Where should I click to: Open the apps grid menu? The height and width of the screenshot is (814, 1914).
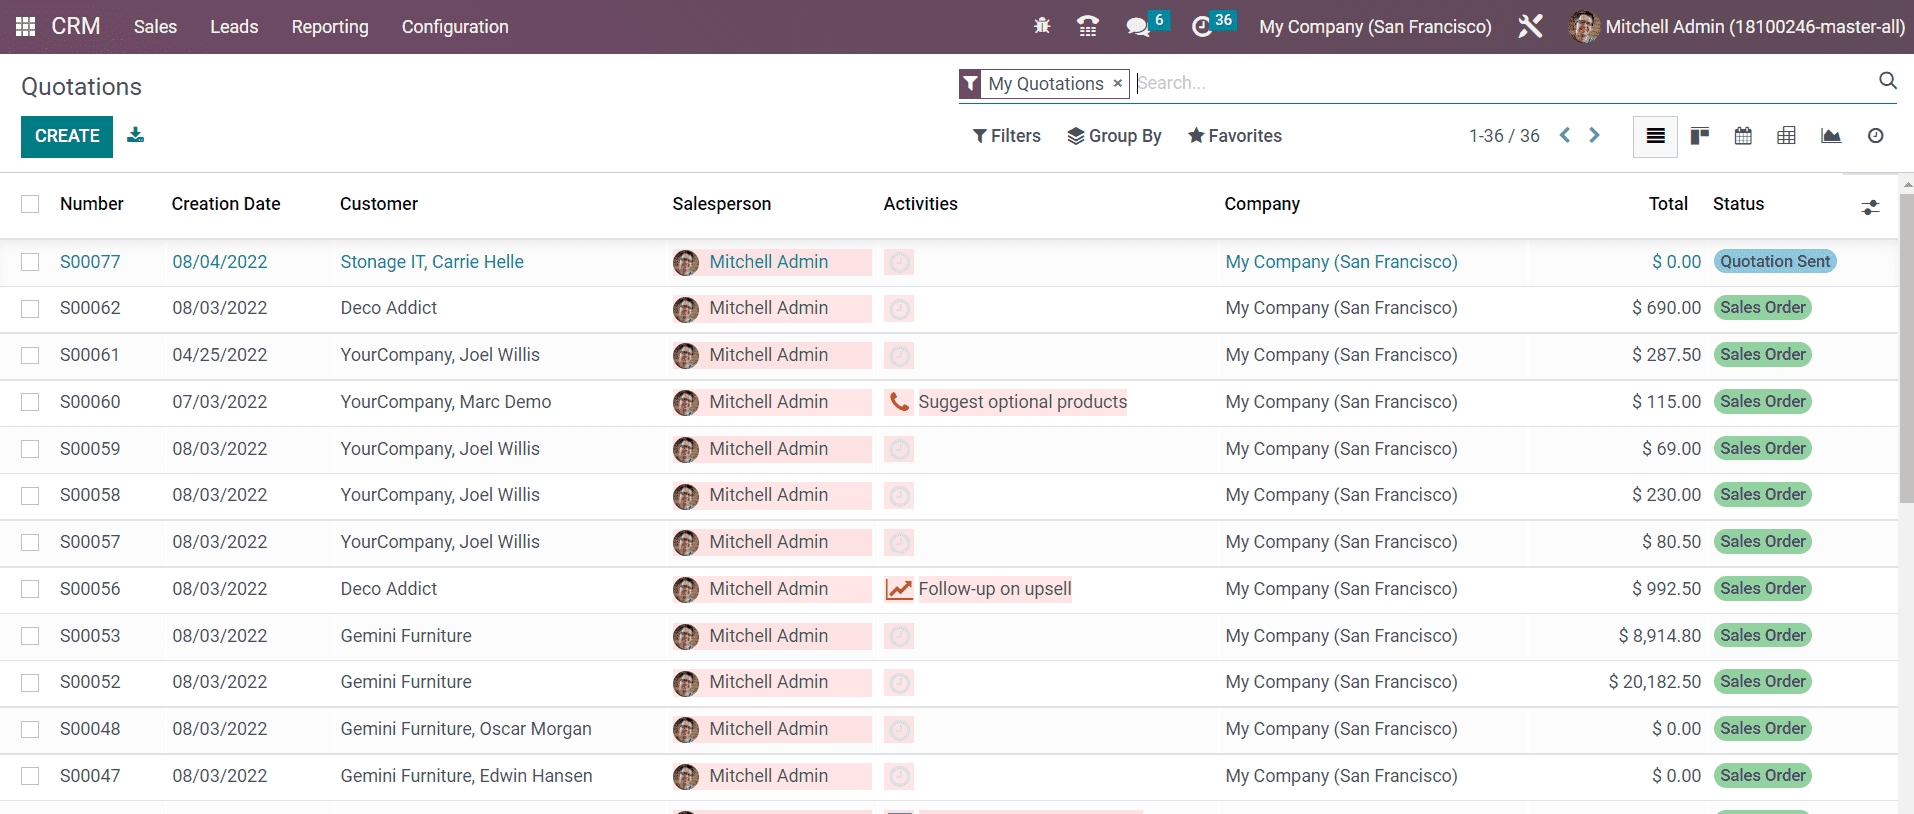click(26, 27)
